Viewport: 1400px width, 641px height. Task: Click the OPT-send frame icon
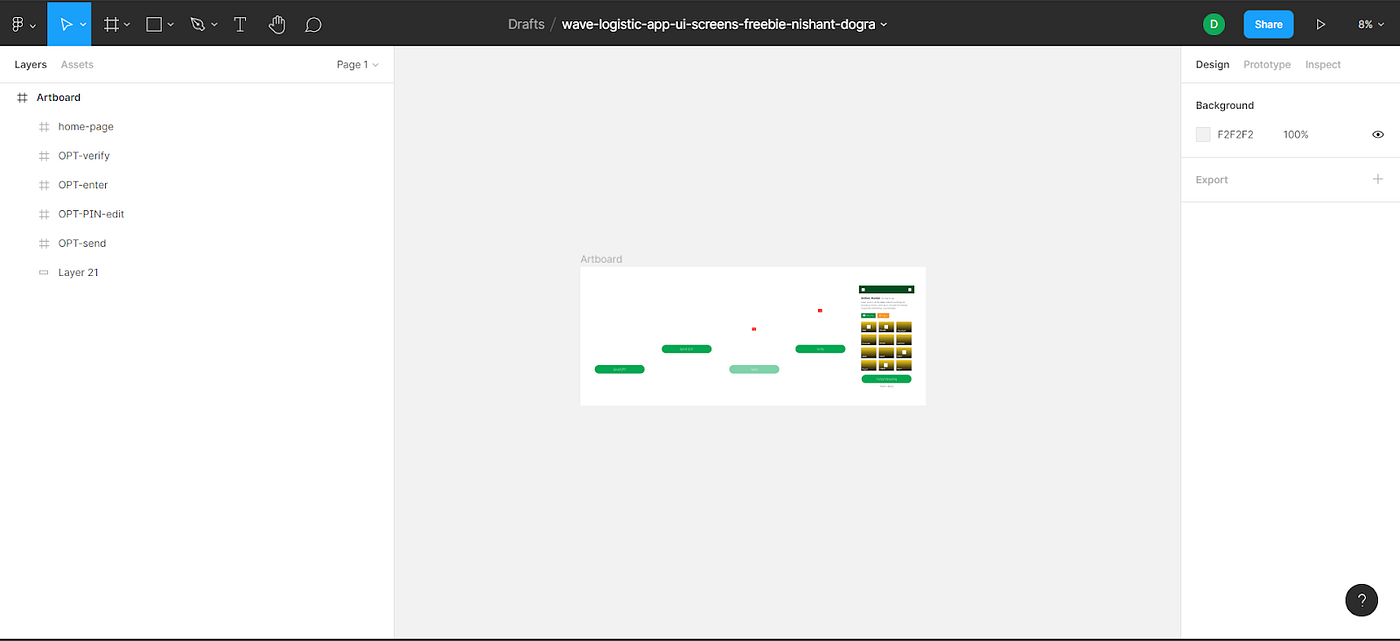44,243
